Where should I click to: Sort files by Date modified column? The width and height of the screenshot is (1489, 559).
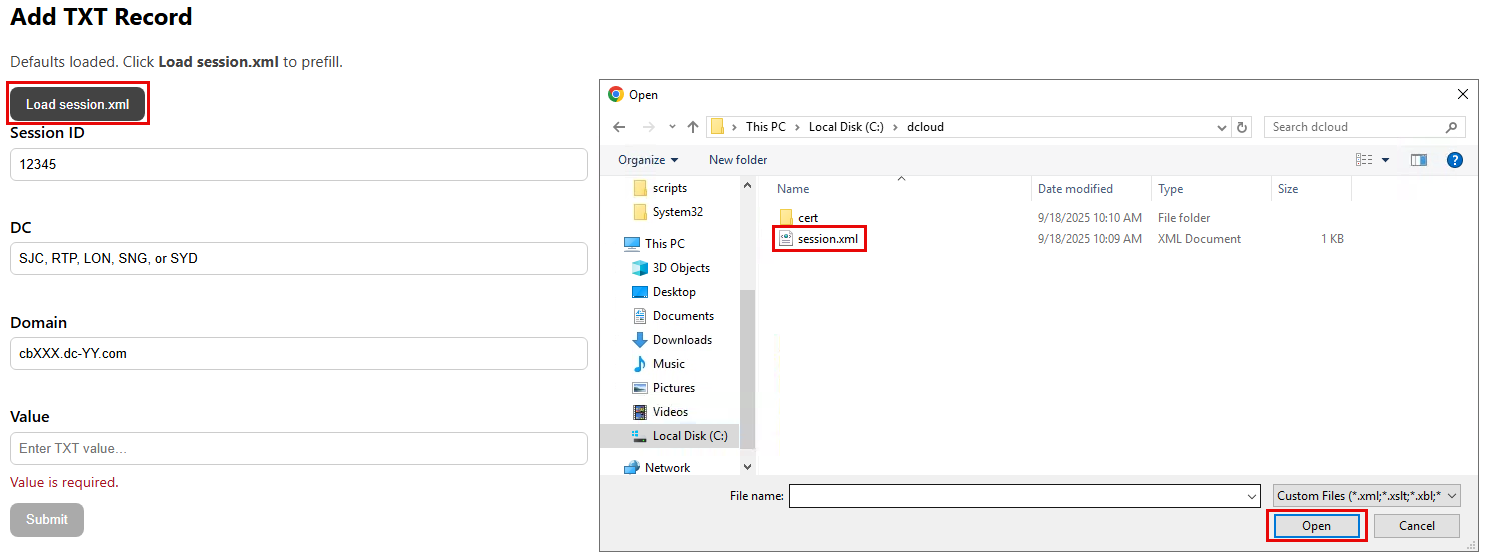click(x=1075, y=189)
